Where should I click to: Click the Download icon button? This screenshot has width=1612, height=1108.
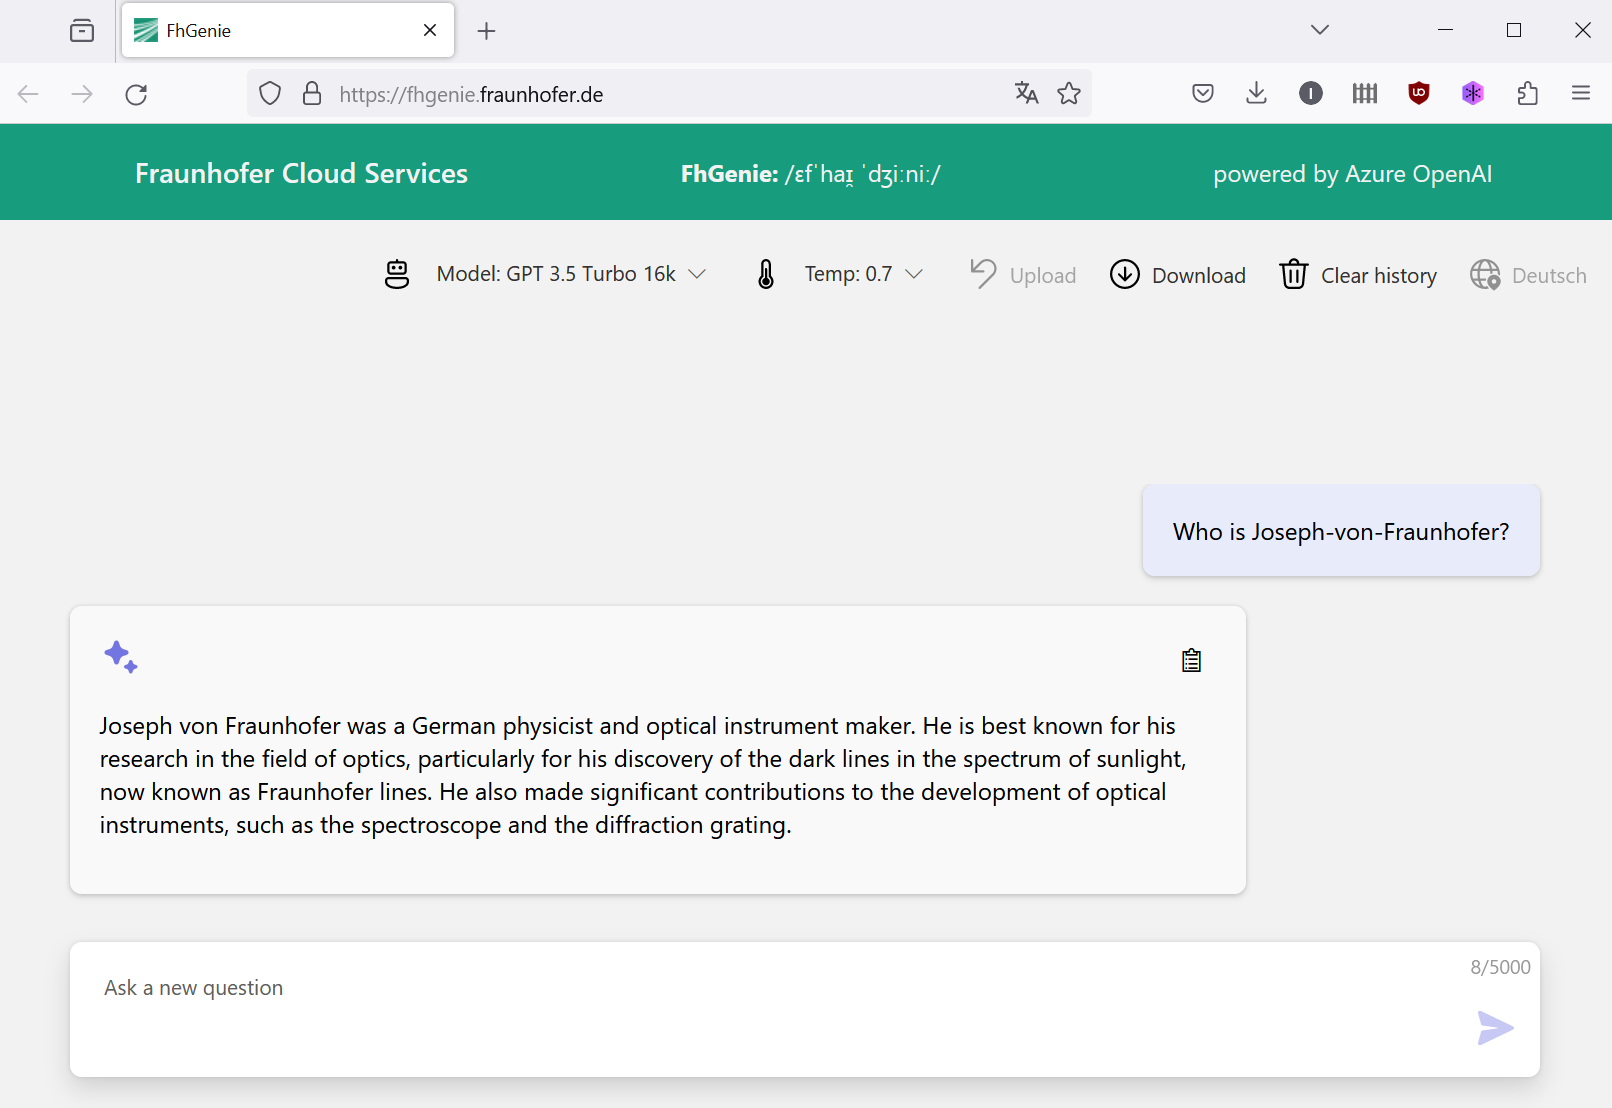point(1125,274)
